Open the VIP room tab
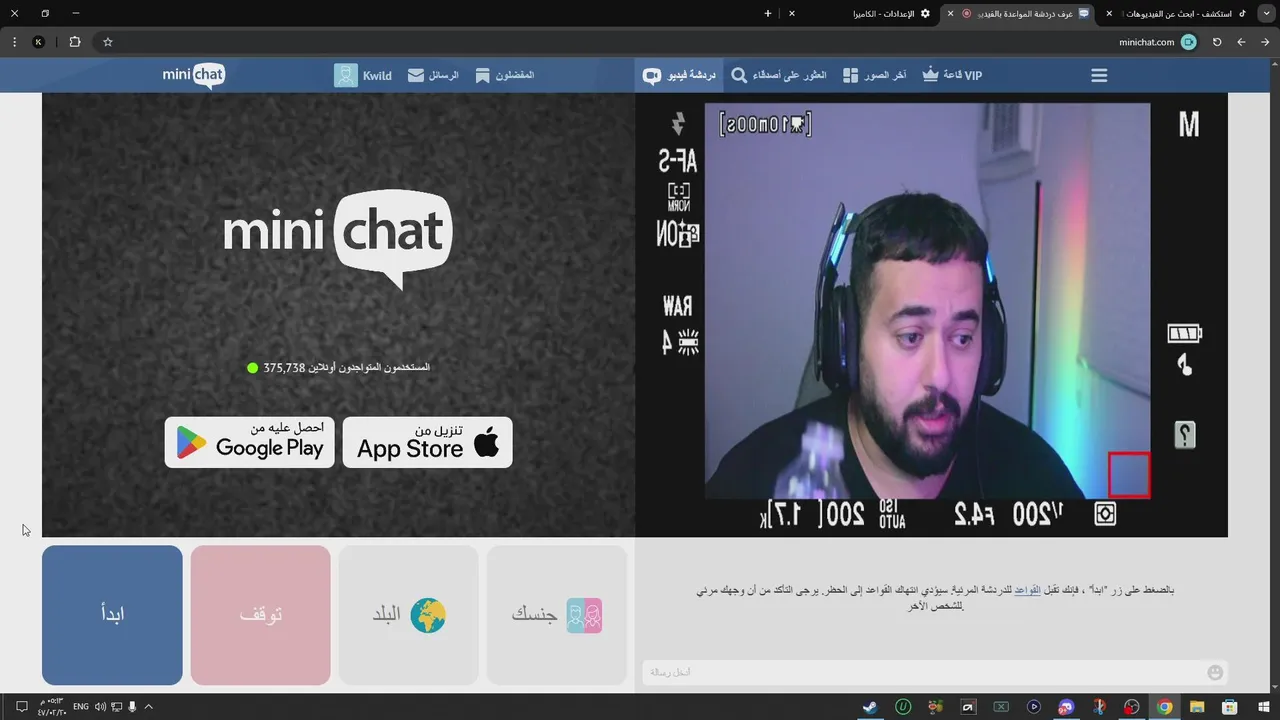 (952, 75)
